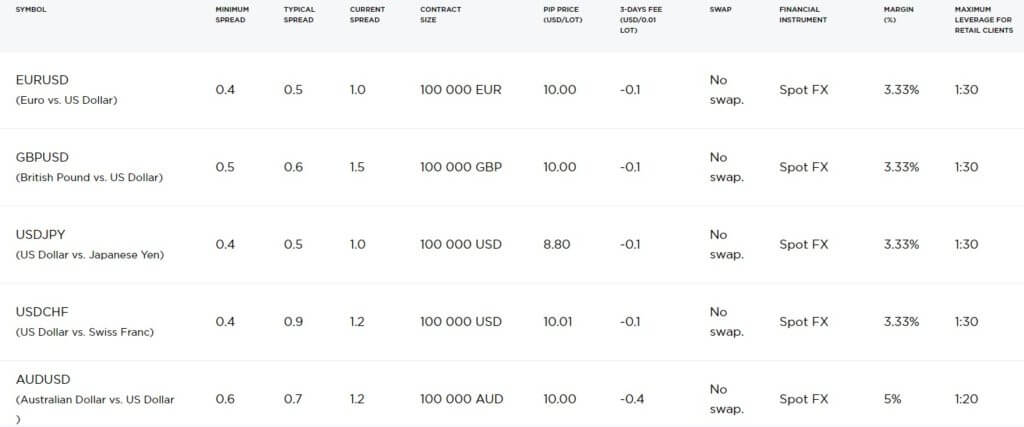This screenshot has width=1024, height=427.
Task: Click the 100 000 AUD contract size
Action: coord(460,399)
